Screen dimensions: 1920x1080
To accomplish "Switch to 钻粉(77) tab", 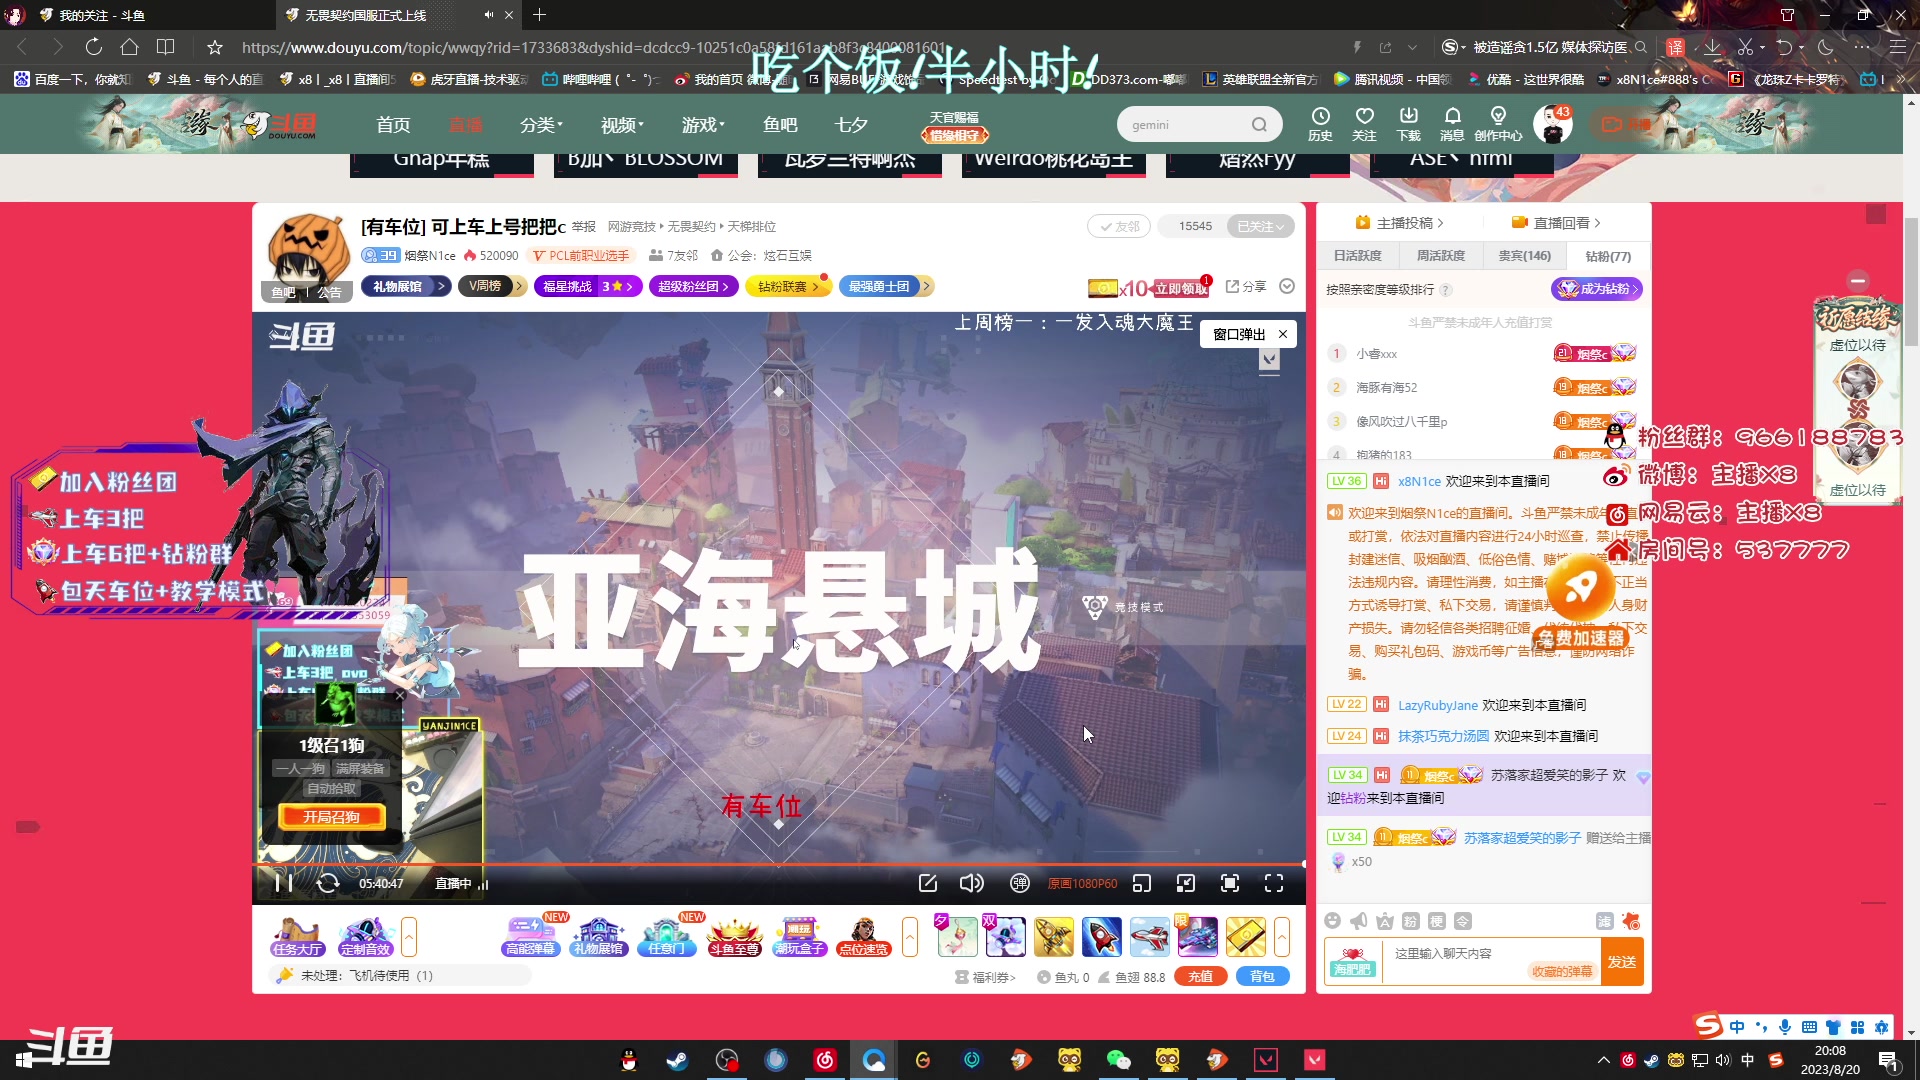I will pyautogui.click(x=1608, y=256).
